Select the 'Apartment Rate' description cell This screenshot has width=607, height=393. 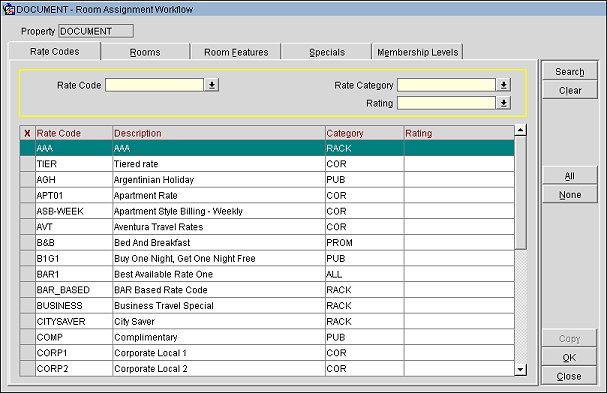[219, 195]
